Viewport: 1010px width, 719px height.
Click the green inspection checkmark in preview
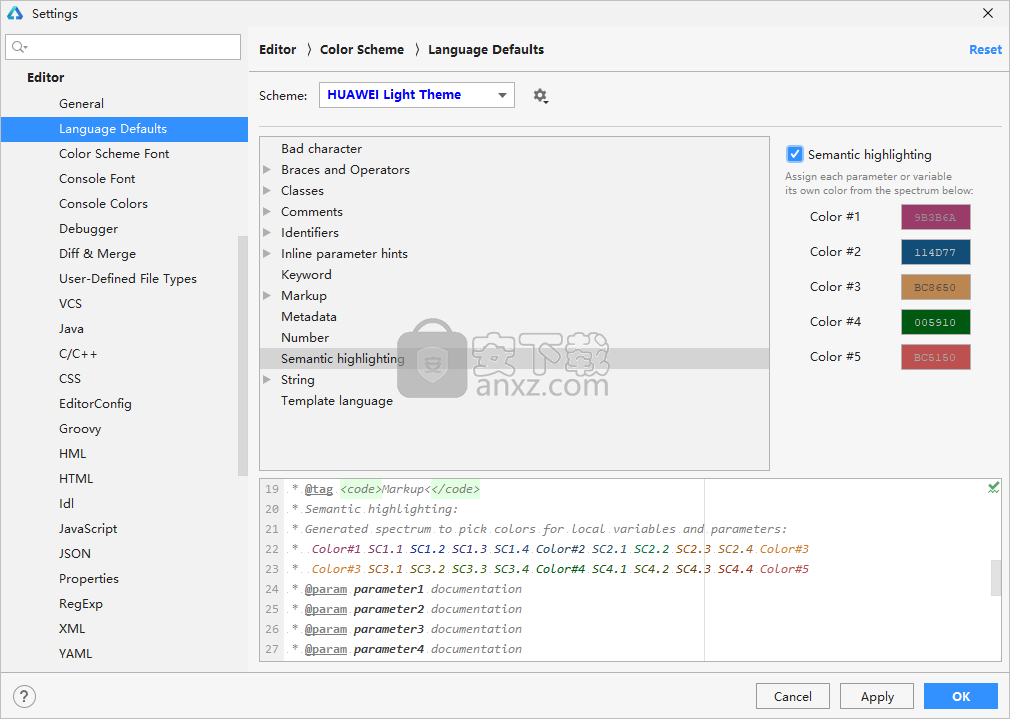993,488
